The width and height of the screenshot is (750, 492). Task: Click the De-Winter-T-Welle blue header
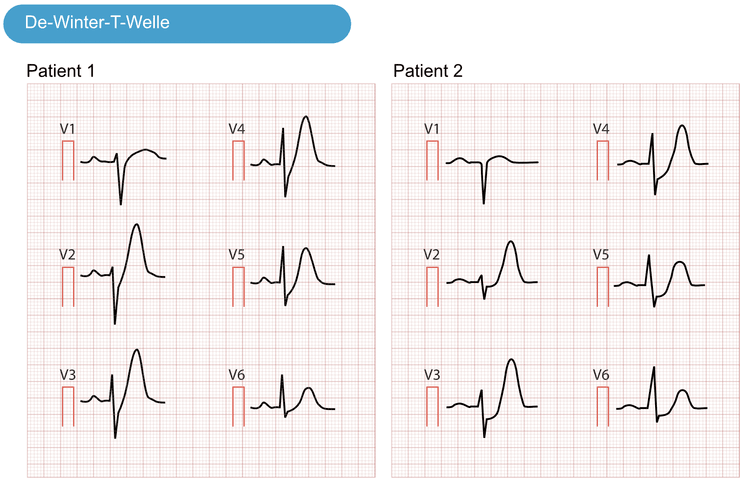[x=177, y=24]
